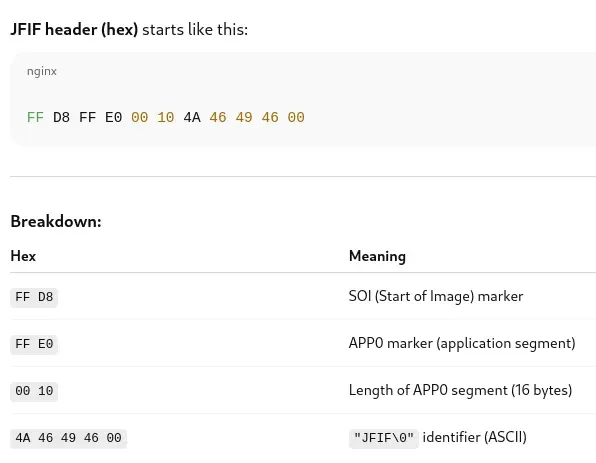The image size is (596, 463).
Task: Click the "JFIF\0" inline code identifier
Action: pos(384,438)
